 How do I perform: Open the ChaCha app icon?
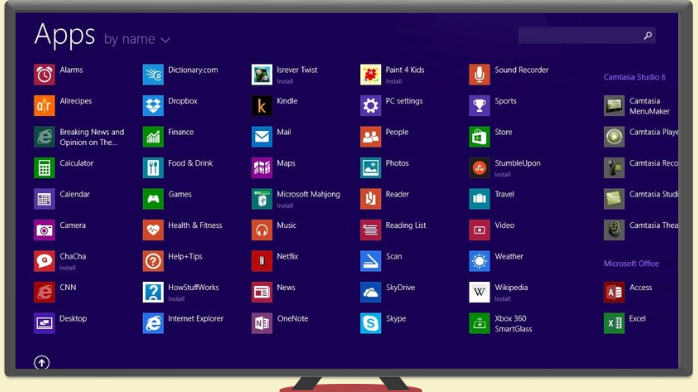[44, 261]
